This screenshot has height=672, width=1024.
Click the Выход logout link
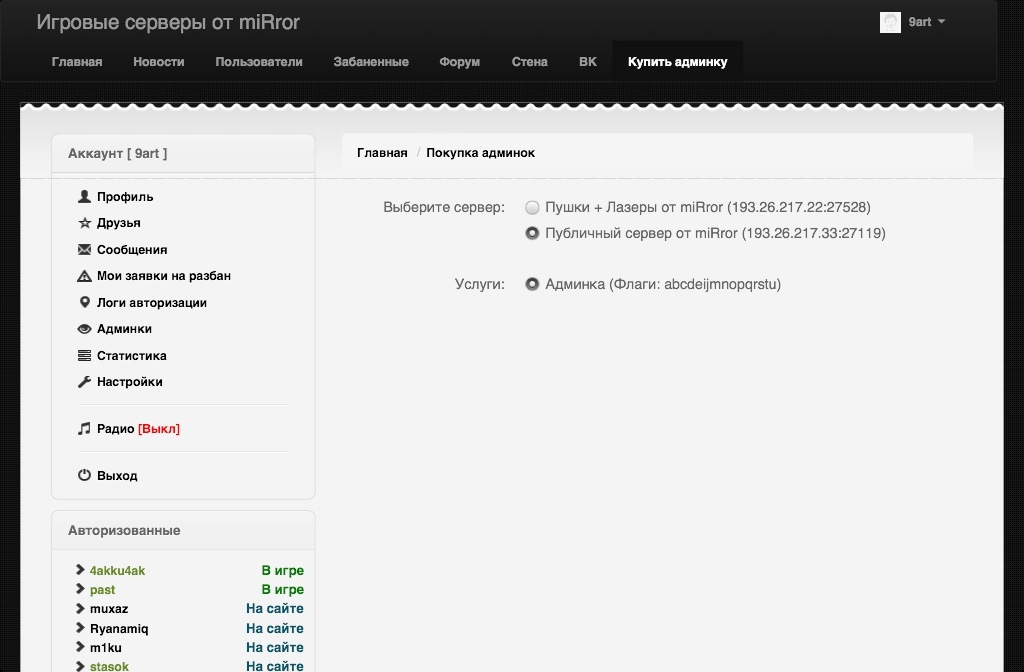tap(117, 475)
